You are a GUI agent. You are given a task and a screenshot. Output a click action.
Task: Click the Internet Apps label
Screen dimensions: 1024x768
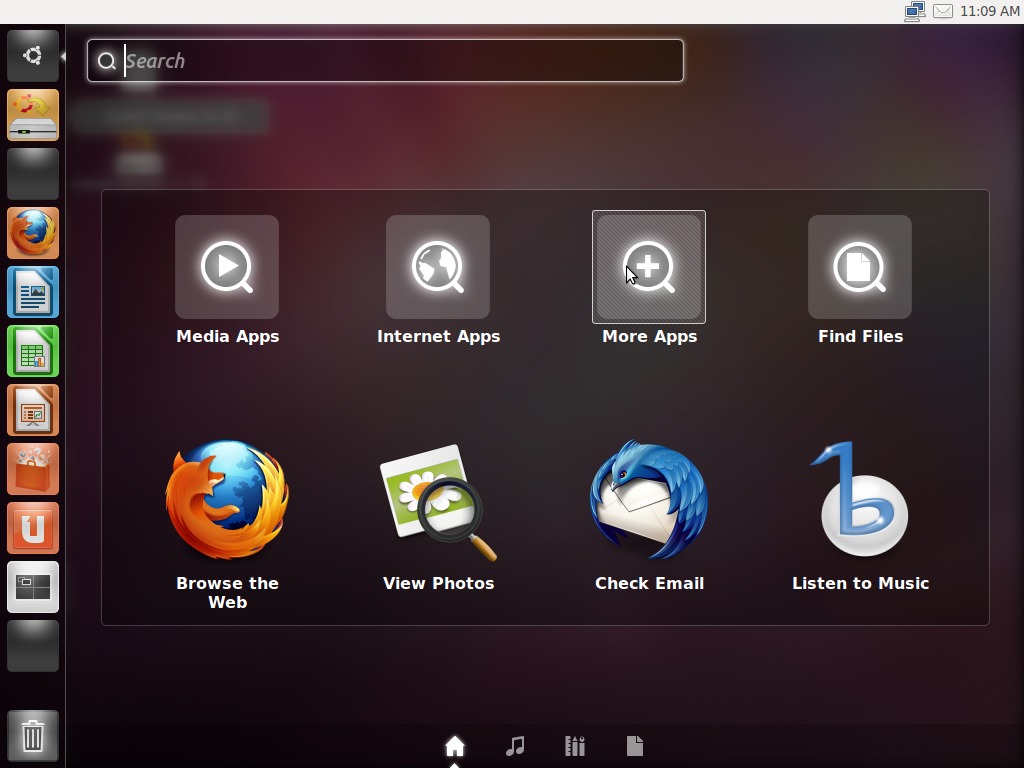(438, 336)
